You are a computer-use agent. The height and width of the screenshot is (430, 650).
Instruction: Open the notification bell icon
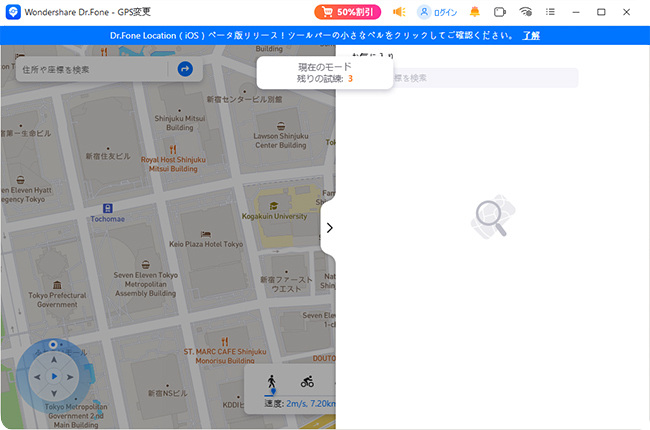pyautogui.click(x=474, y=12)
